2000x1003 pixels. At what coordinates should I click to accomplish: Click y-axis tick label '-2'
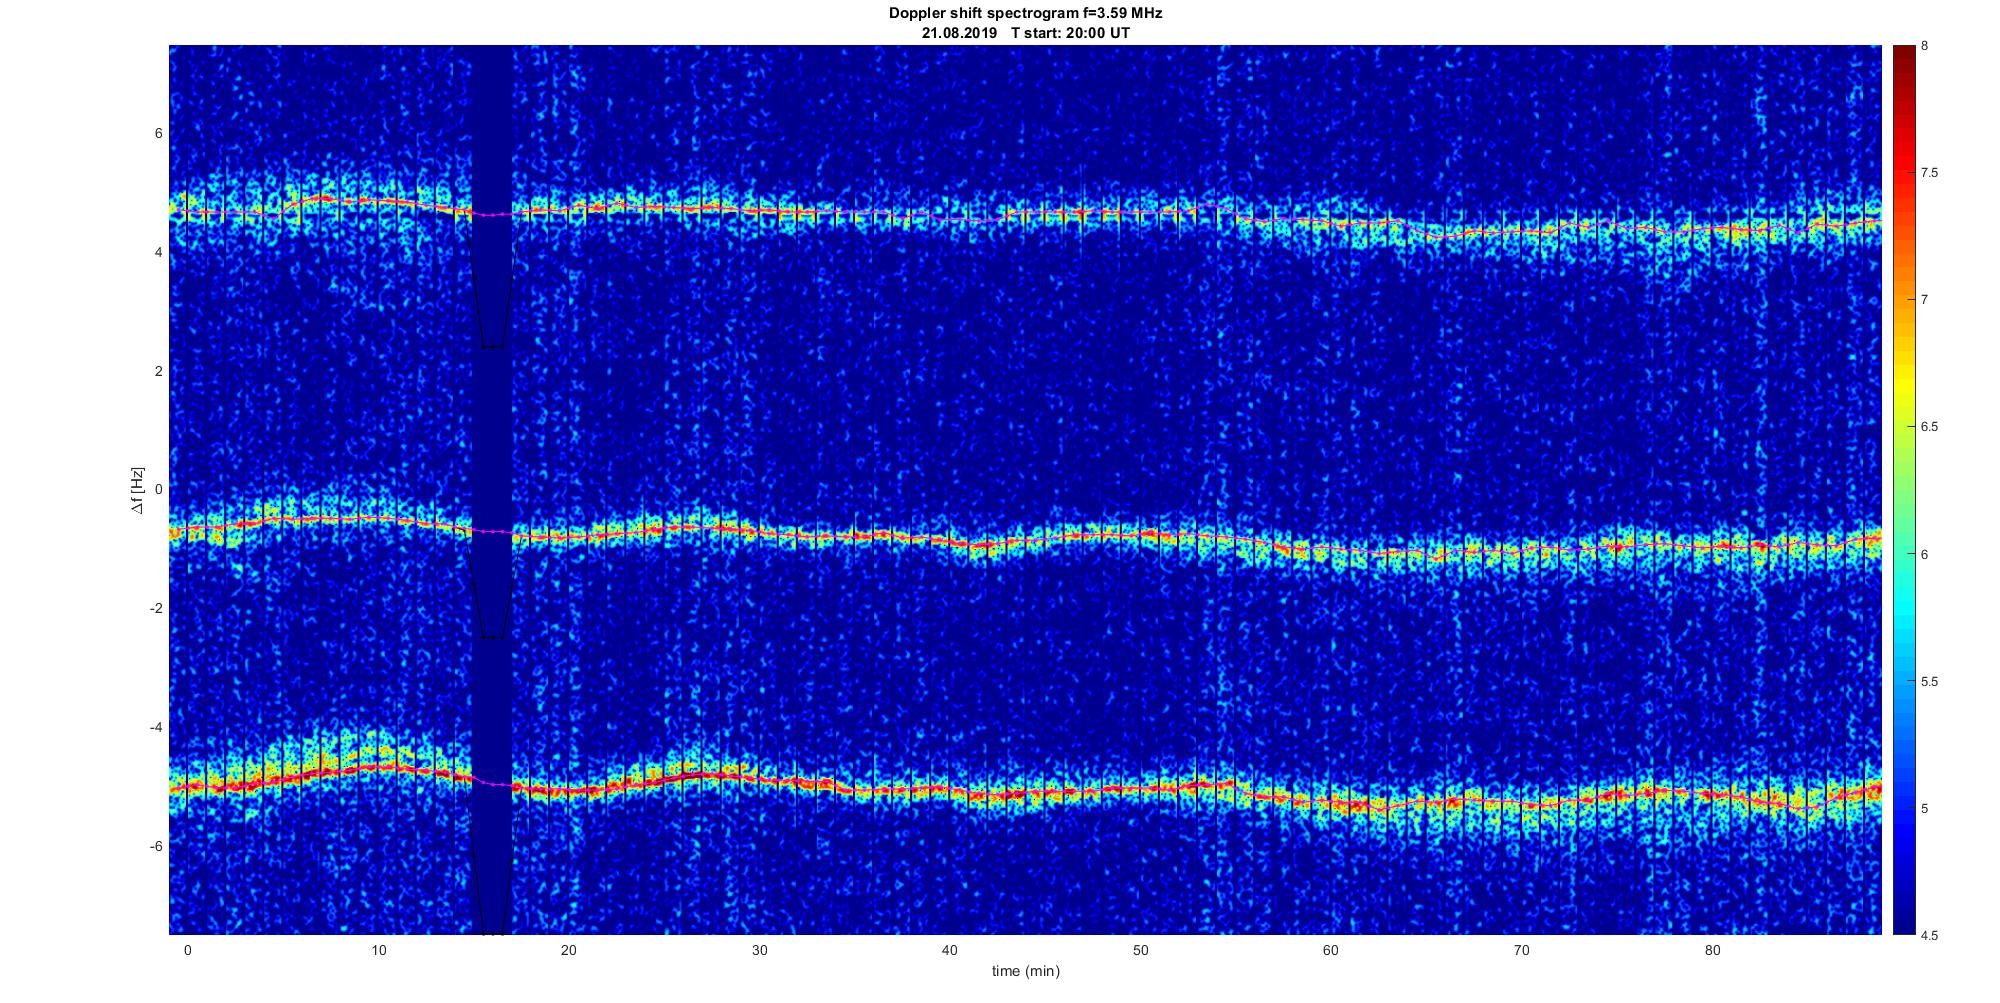pos(155,609)
